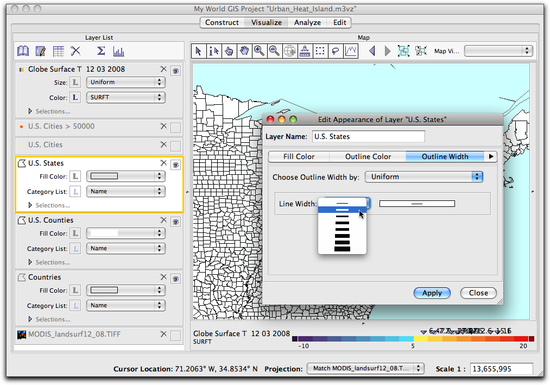Select the pan hand tool
This screenshot has height=385, width=550.
pyautogui.click(x=244, y=51)
